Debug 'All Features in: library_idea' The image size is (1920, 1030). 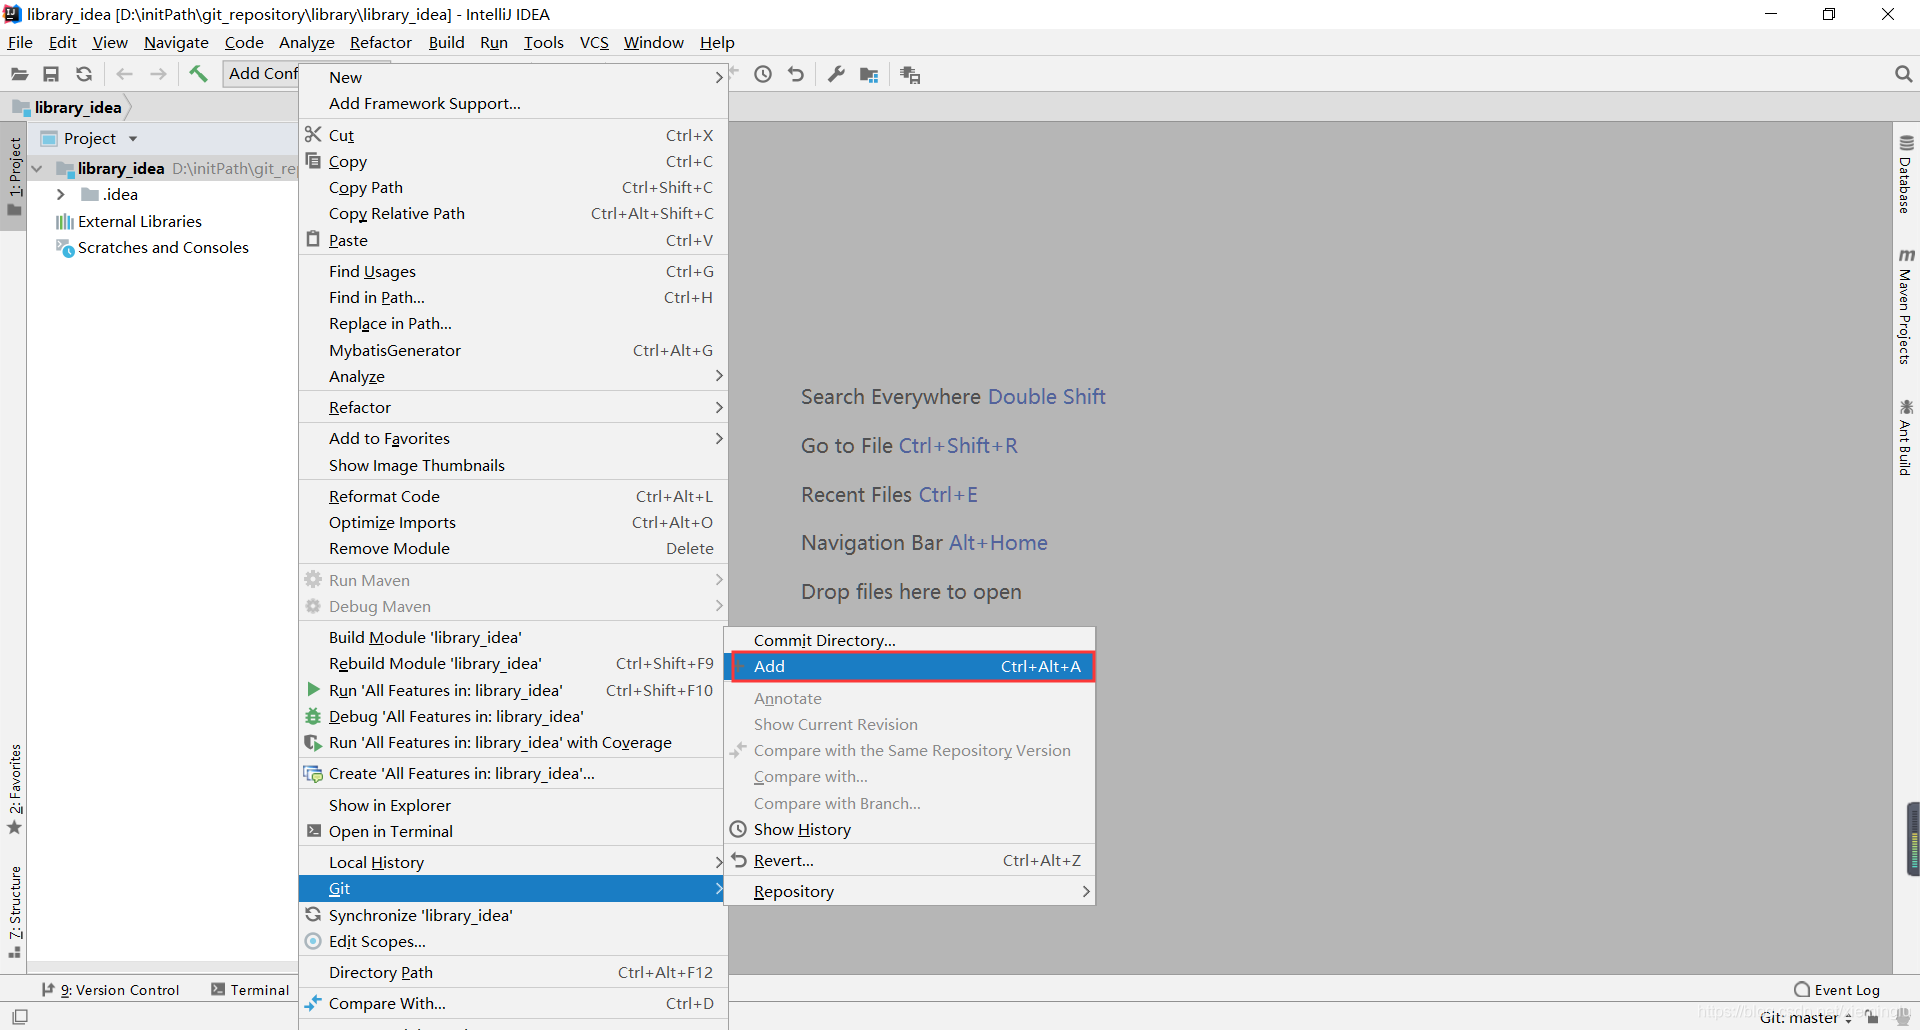pyautogui.click(x=513, y=716)
